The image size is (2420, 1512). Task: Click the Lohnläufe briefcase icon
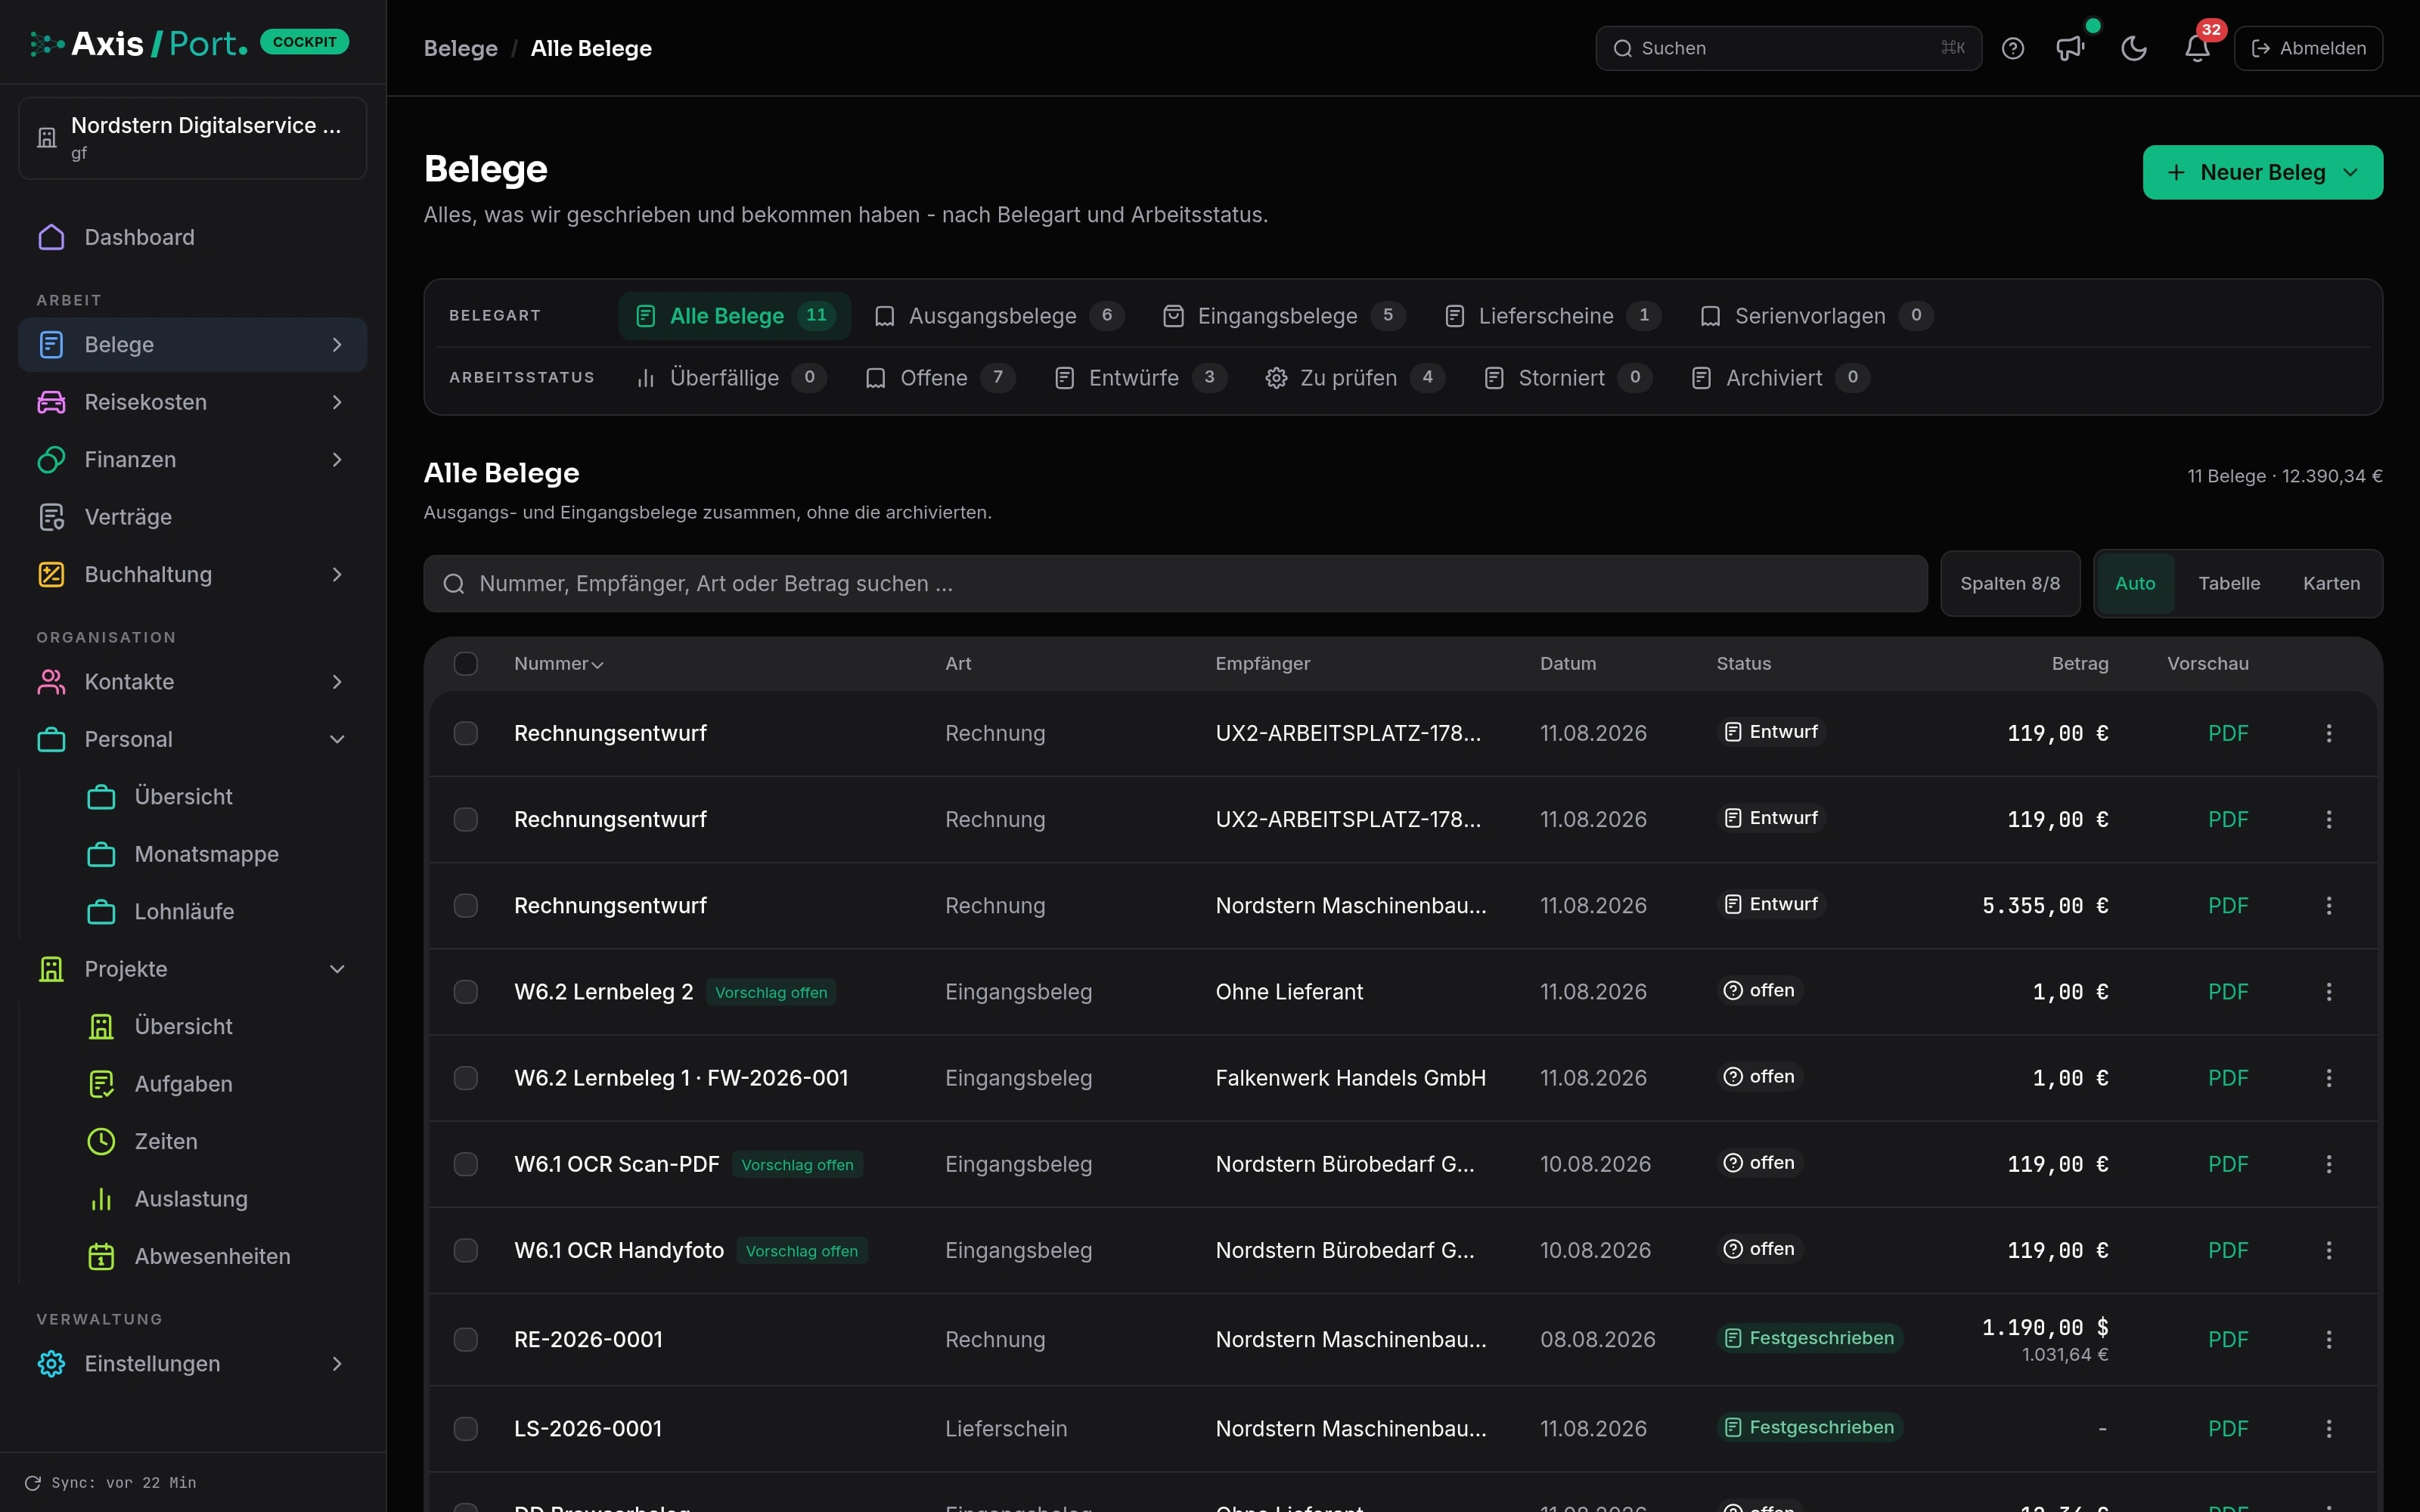tap(101, 912)
